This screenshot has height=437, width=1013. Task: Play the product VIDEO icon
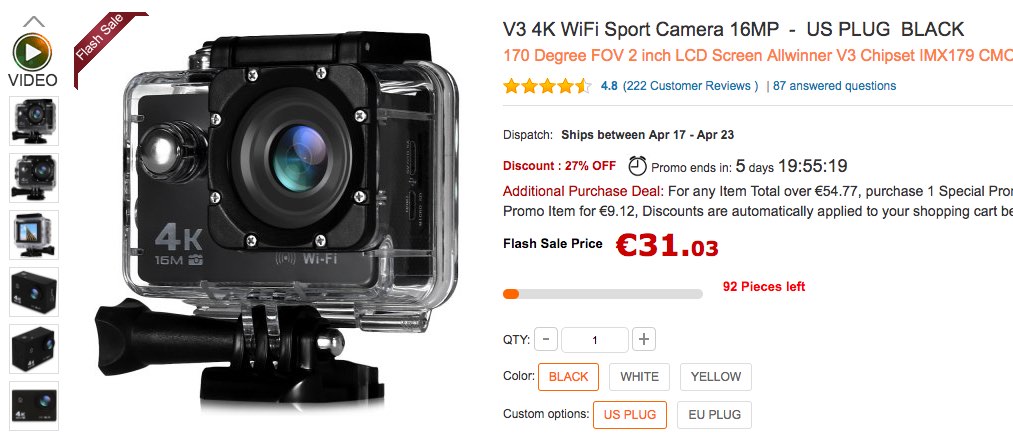pos(32,52)
